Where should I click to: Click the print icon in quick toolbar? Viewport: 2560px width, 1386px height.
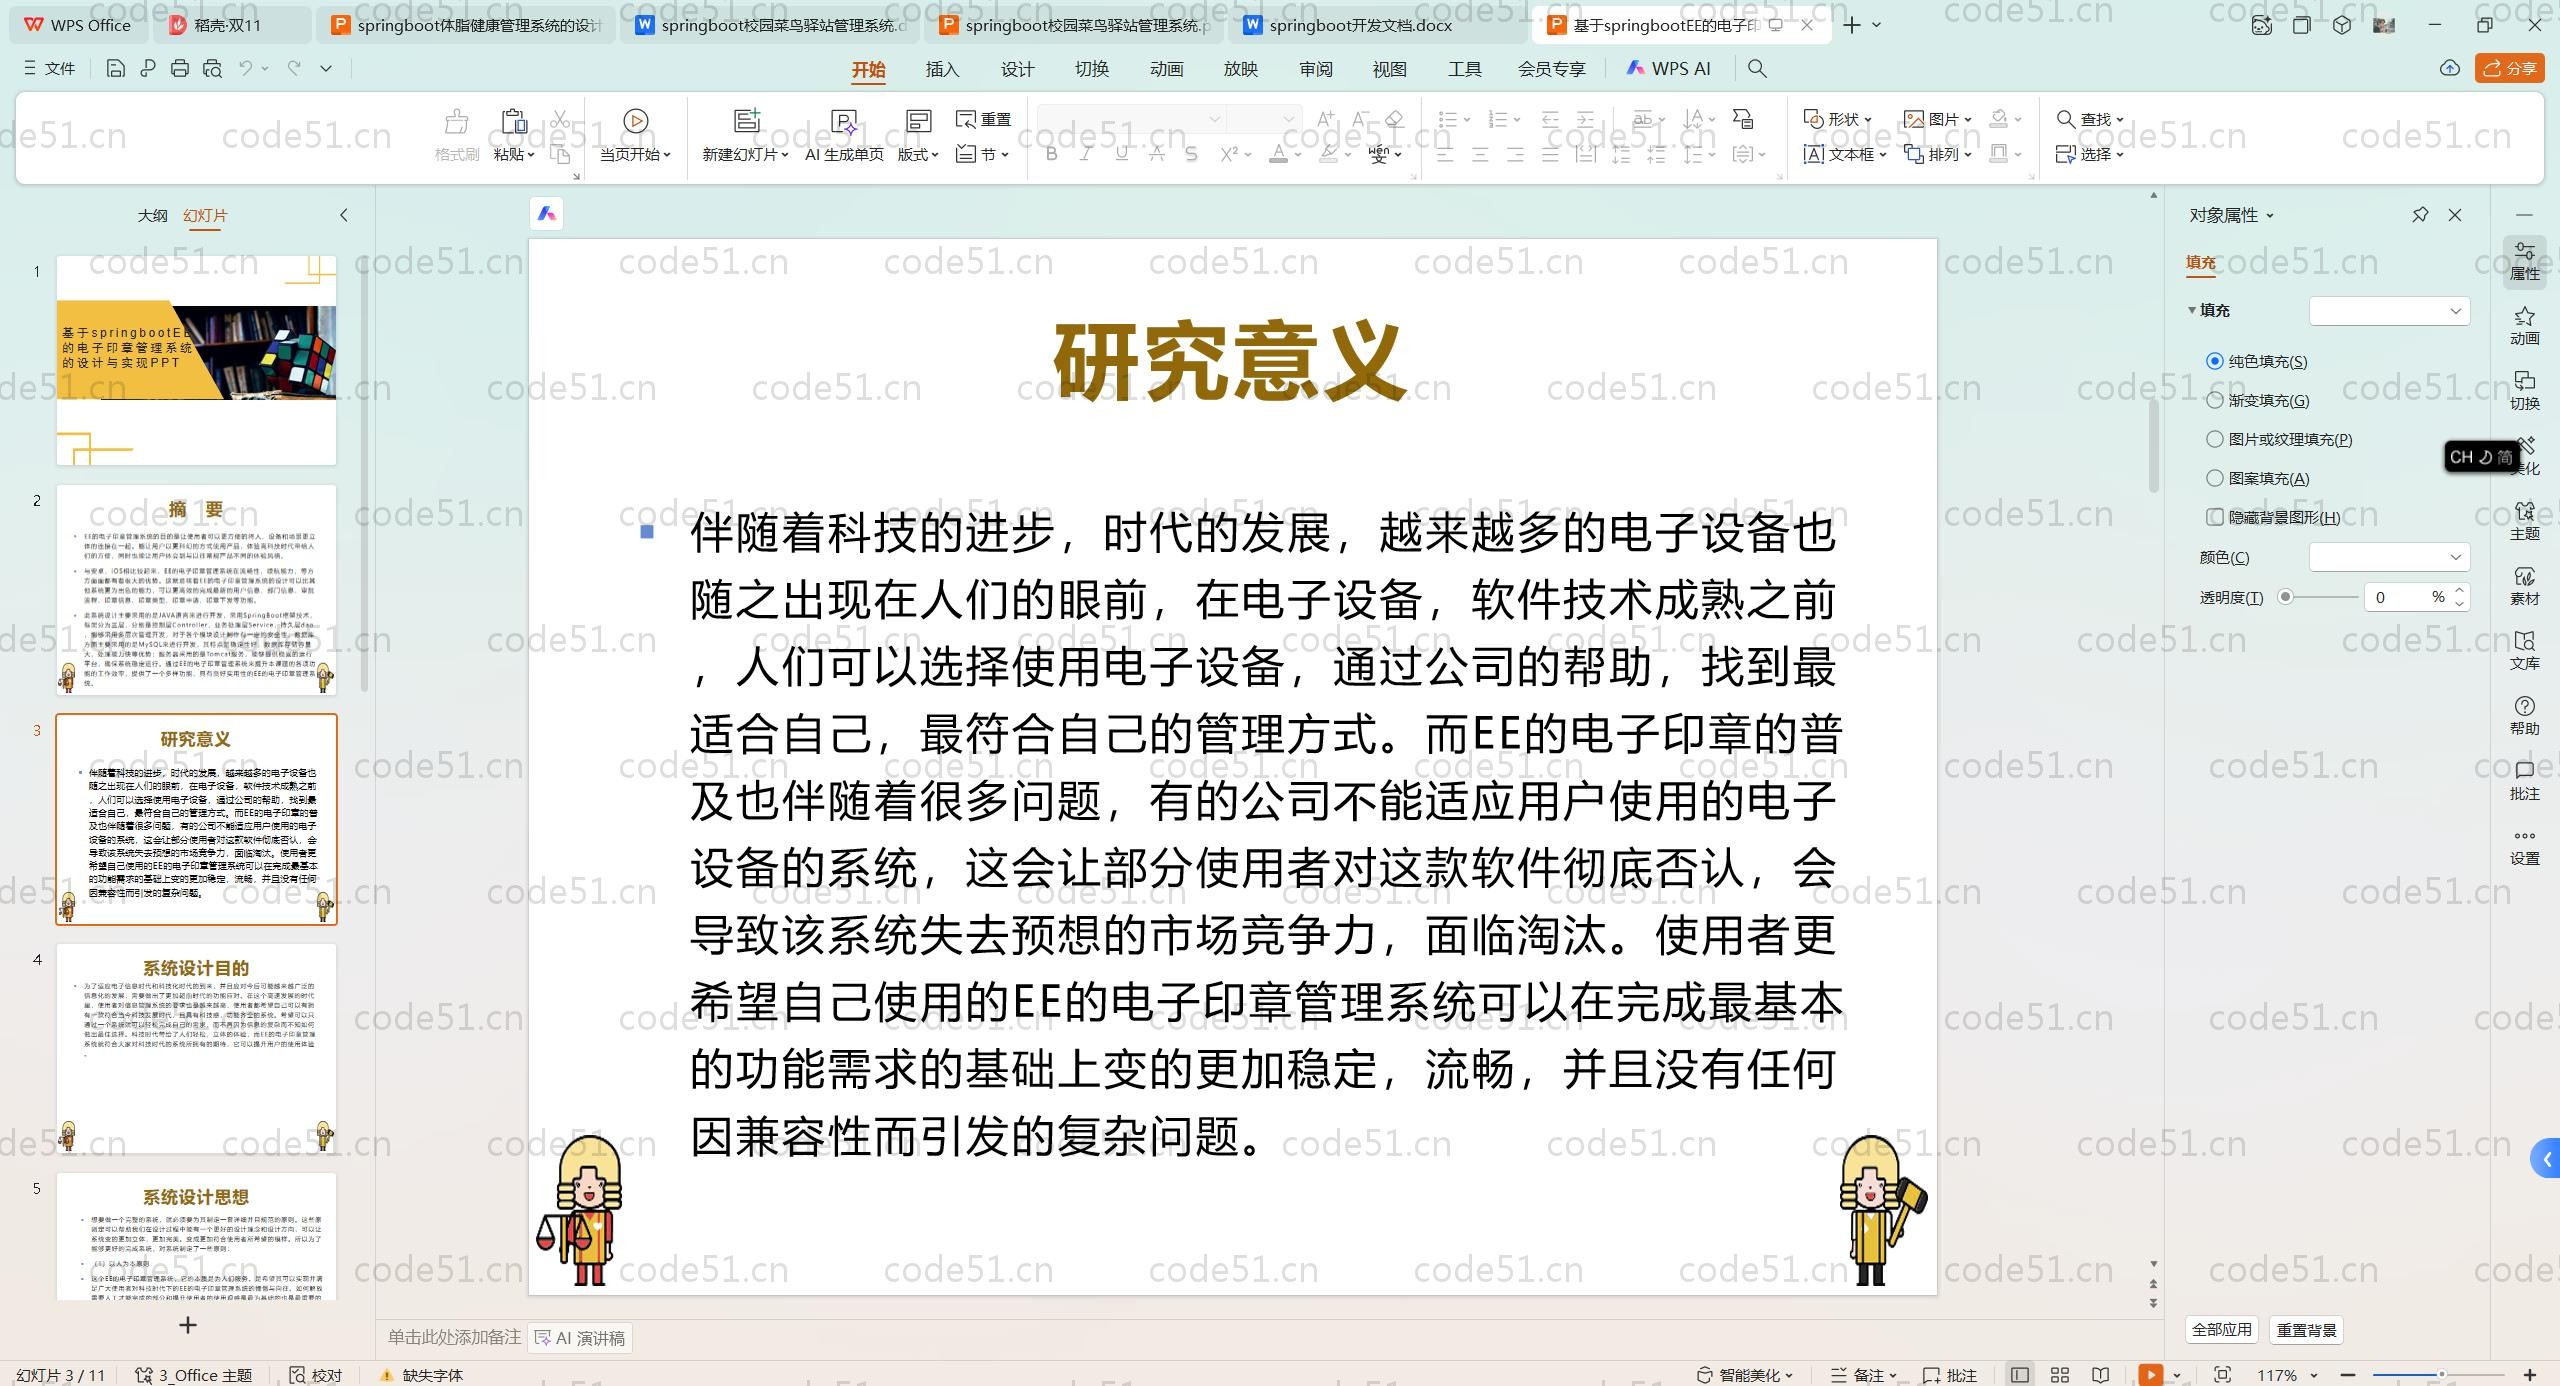[180, 68]
